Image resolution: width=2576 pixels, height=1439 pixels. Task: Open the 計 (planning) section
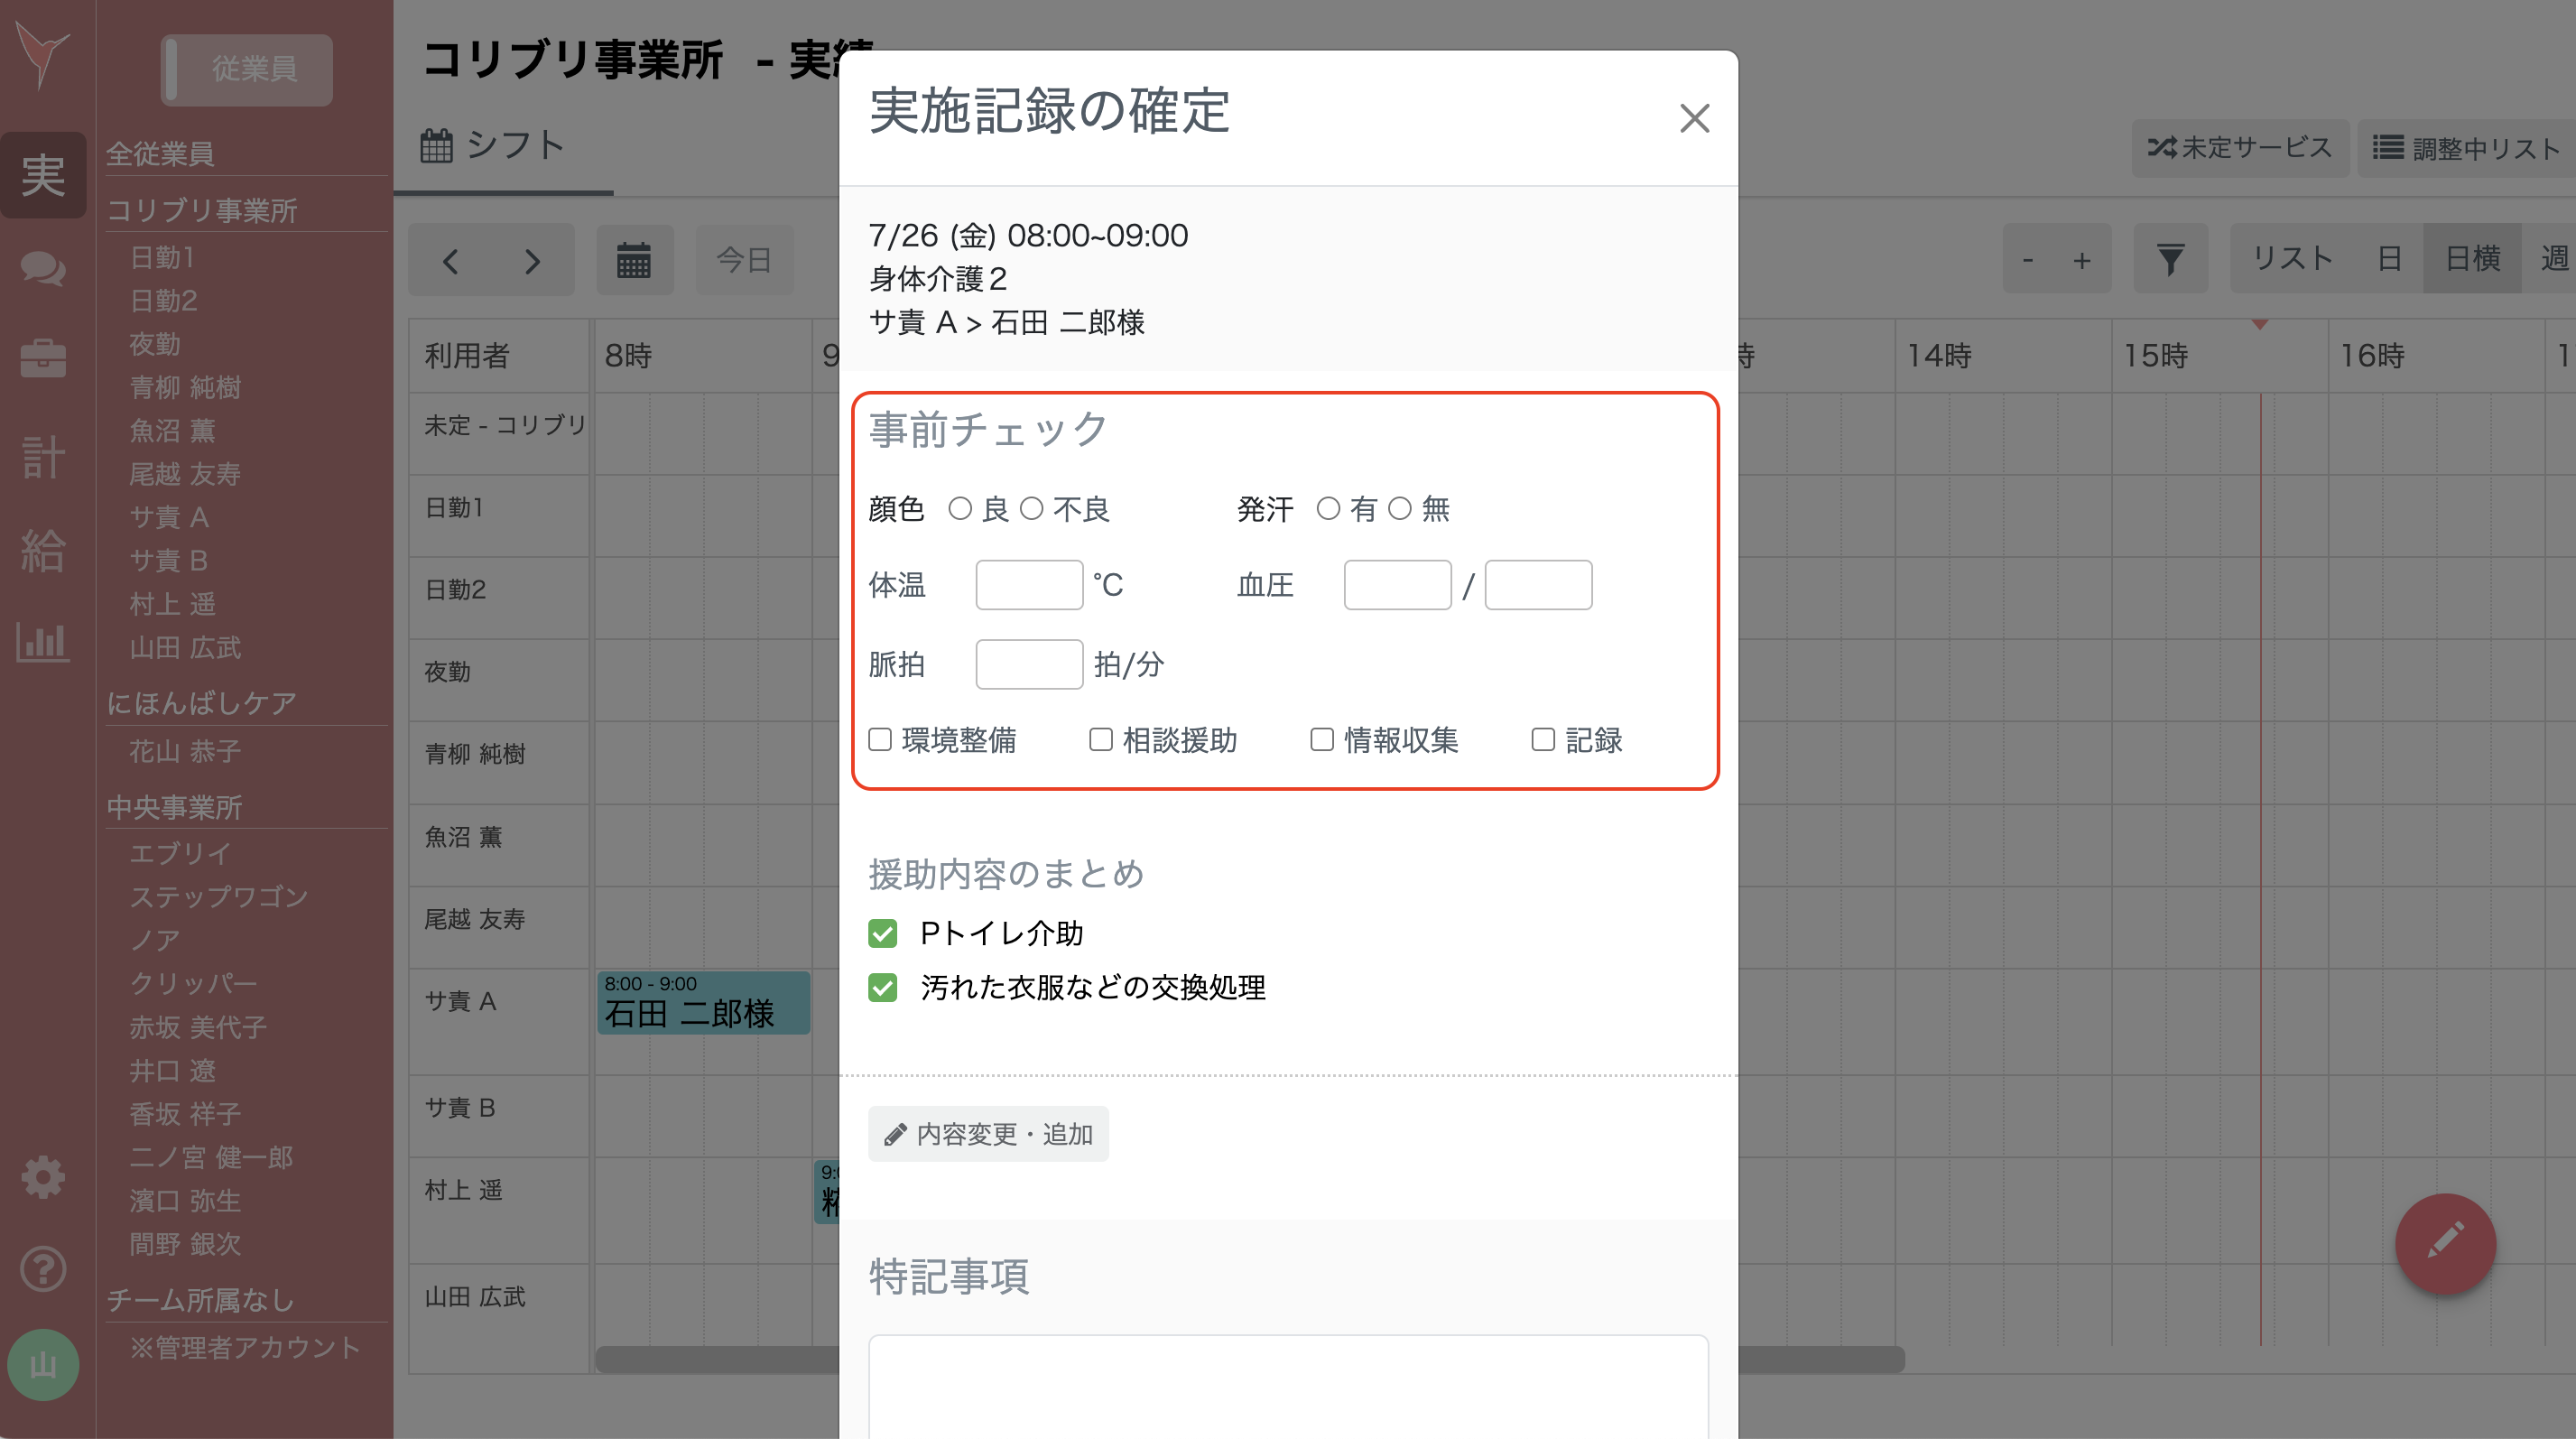(43, 458)
